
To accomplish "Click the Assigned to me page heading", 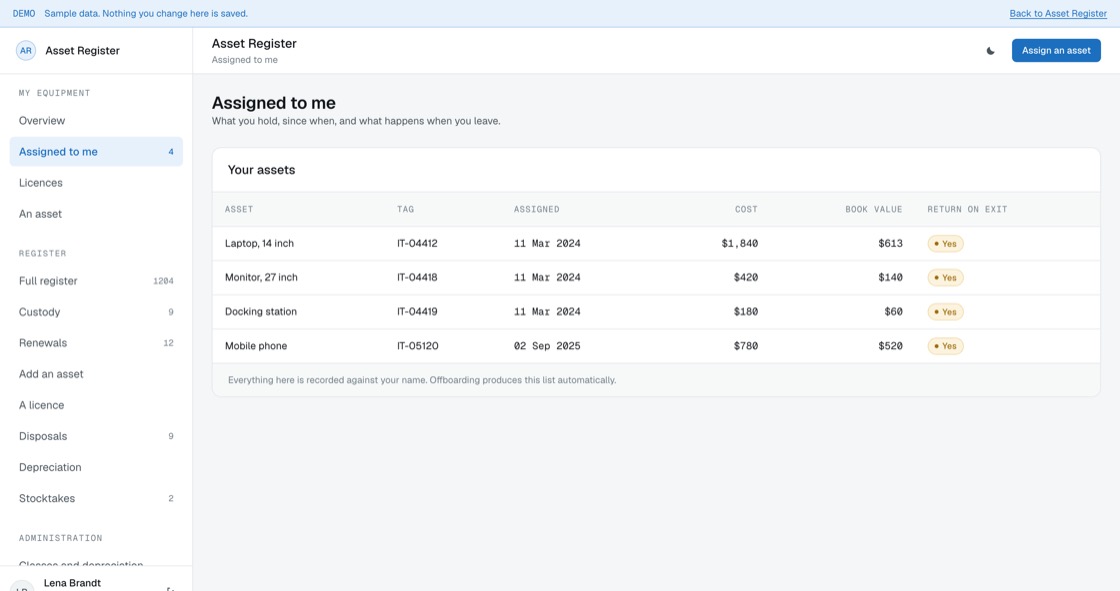I will point(274,103).
